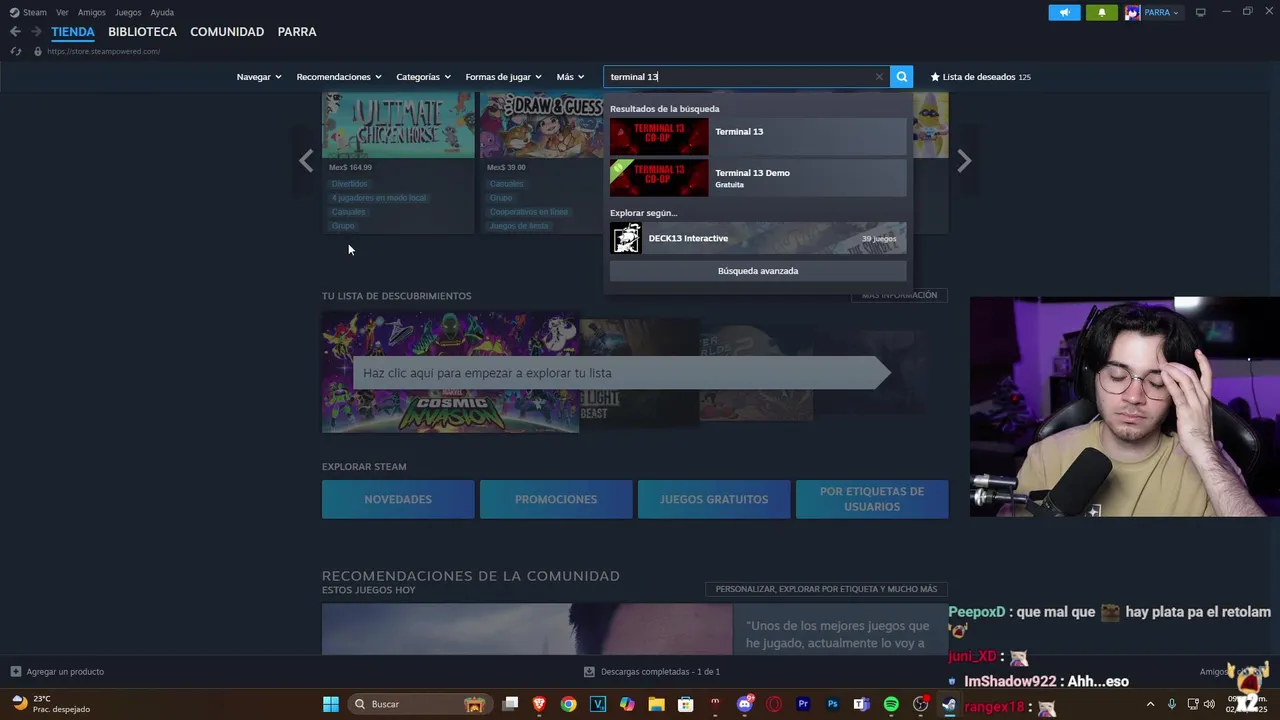Open the Ayuda menu
The image size is (1280, 720).
coord(162,12)
